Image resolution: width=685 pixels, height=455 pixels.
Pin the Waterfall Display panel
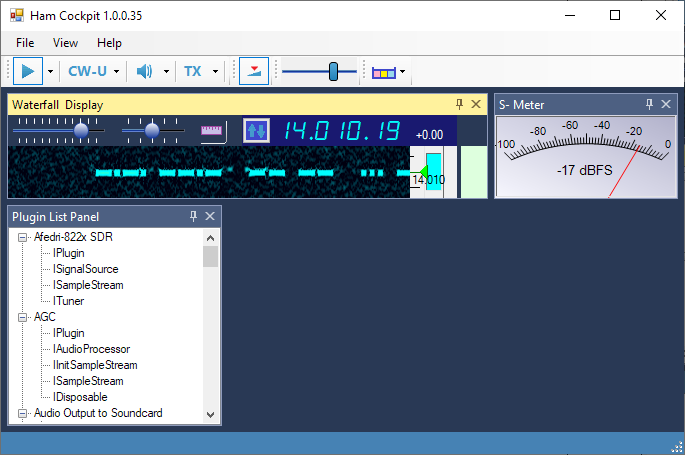[459, 104]
